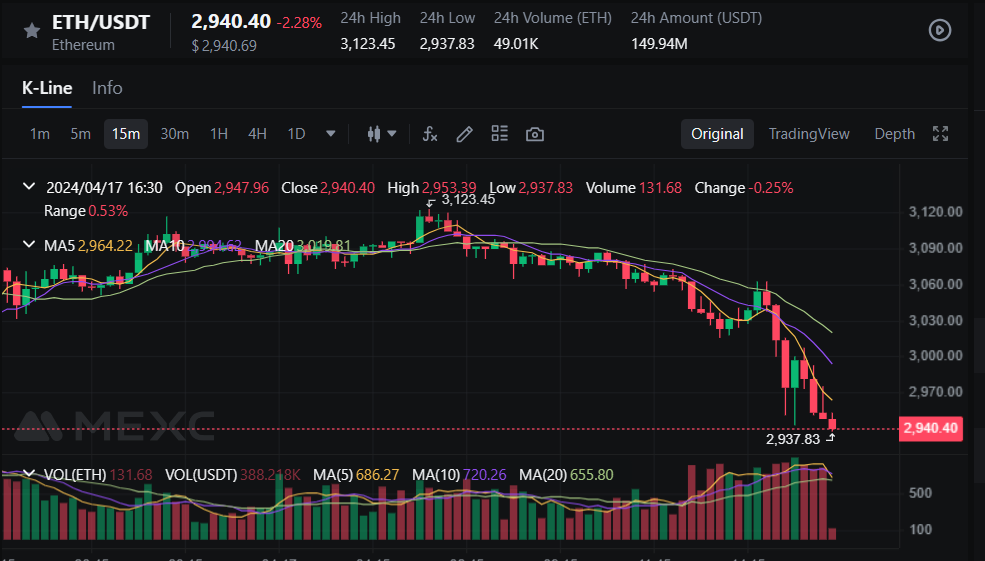The image size is (985, 561).
Task: Click the 3,120.00 price axis label
Action: pyautogui.click(x=935, y=212)
